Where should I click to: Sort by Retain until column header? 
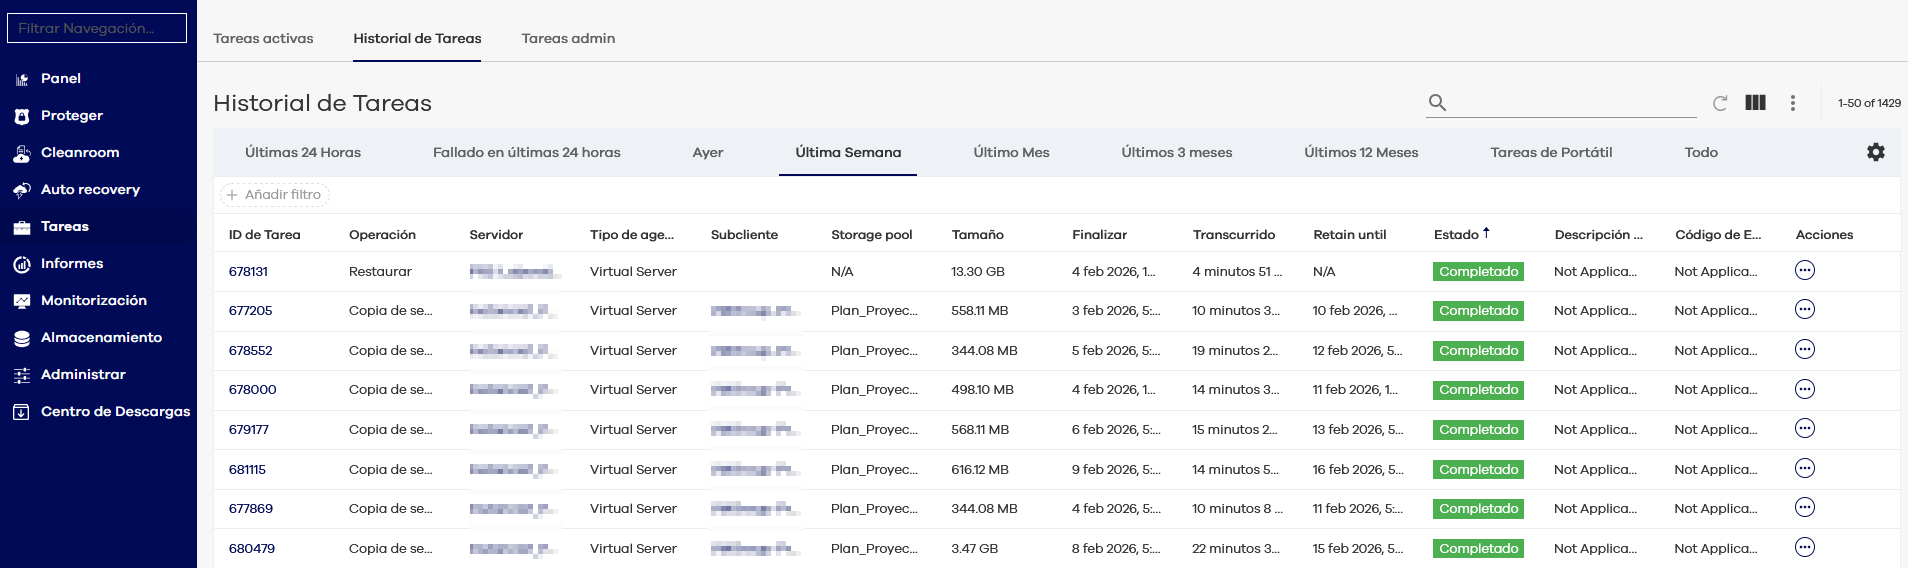click(x=1350, y=235)
